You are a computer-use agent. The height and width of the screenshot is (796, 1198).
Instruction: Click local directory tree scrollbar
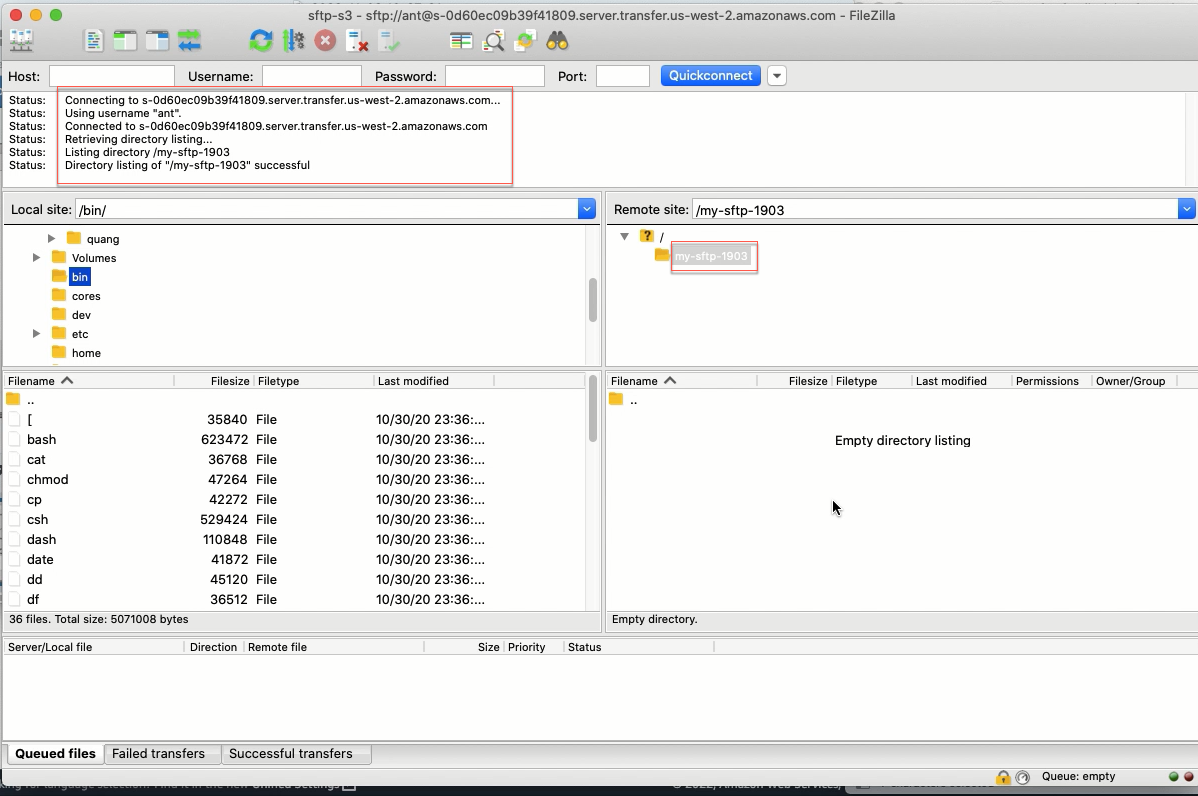click(593, 299)
